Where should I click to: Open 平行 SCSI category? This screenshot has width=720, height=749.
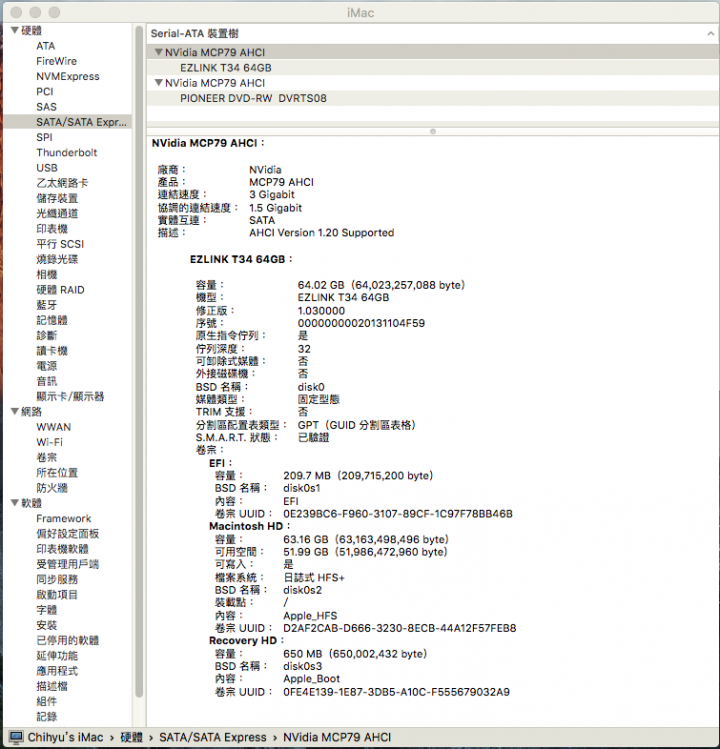coord(60,244)
